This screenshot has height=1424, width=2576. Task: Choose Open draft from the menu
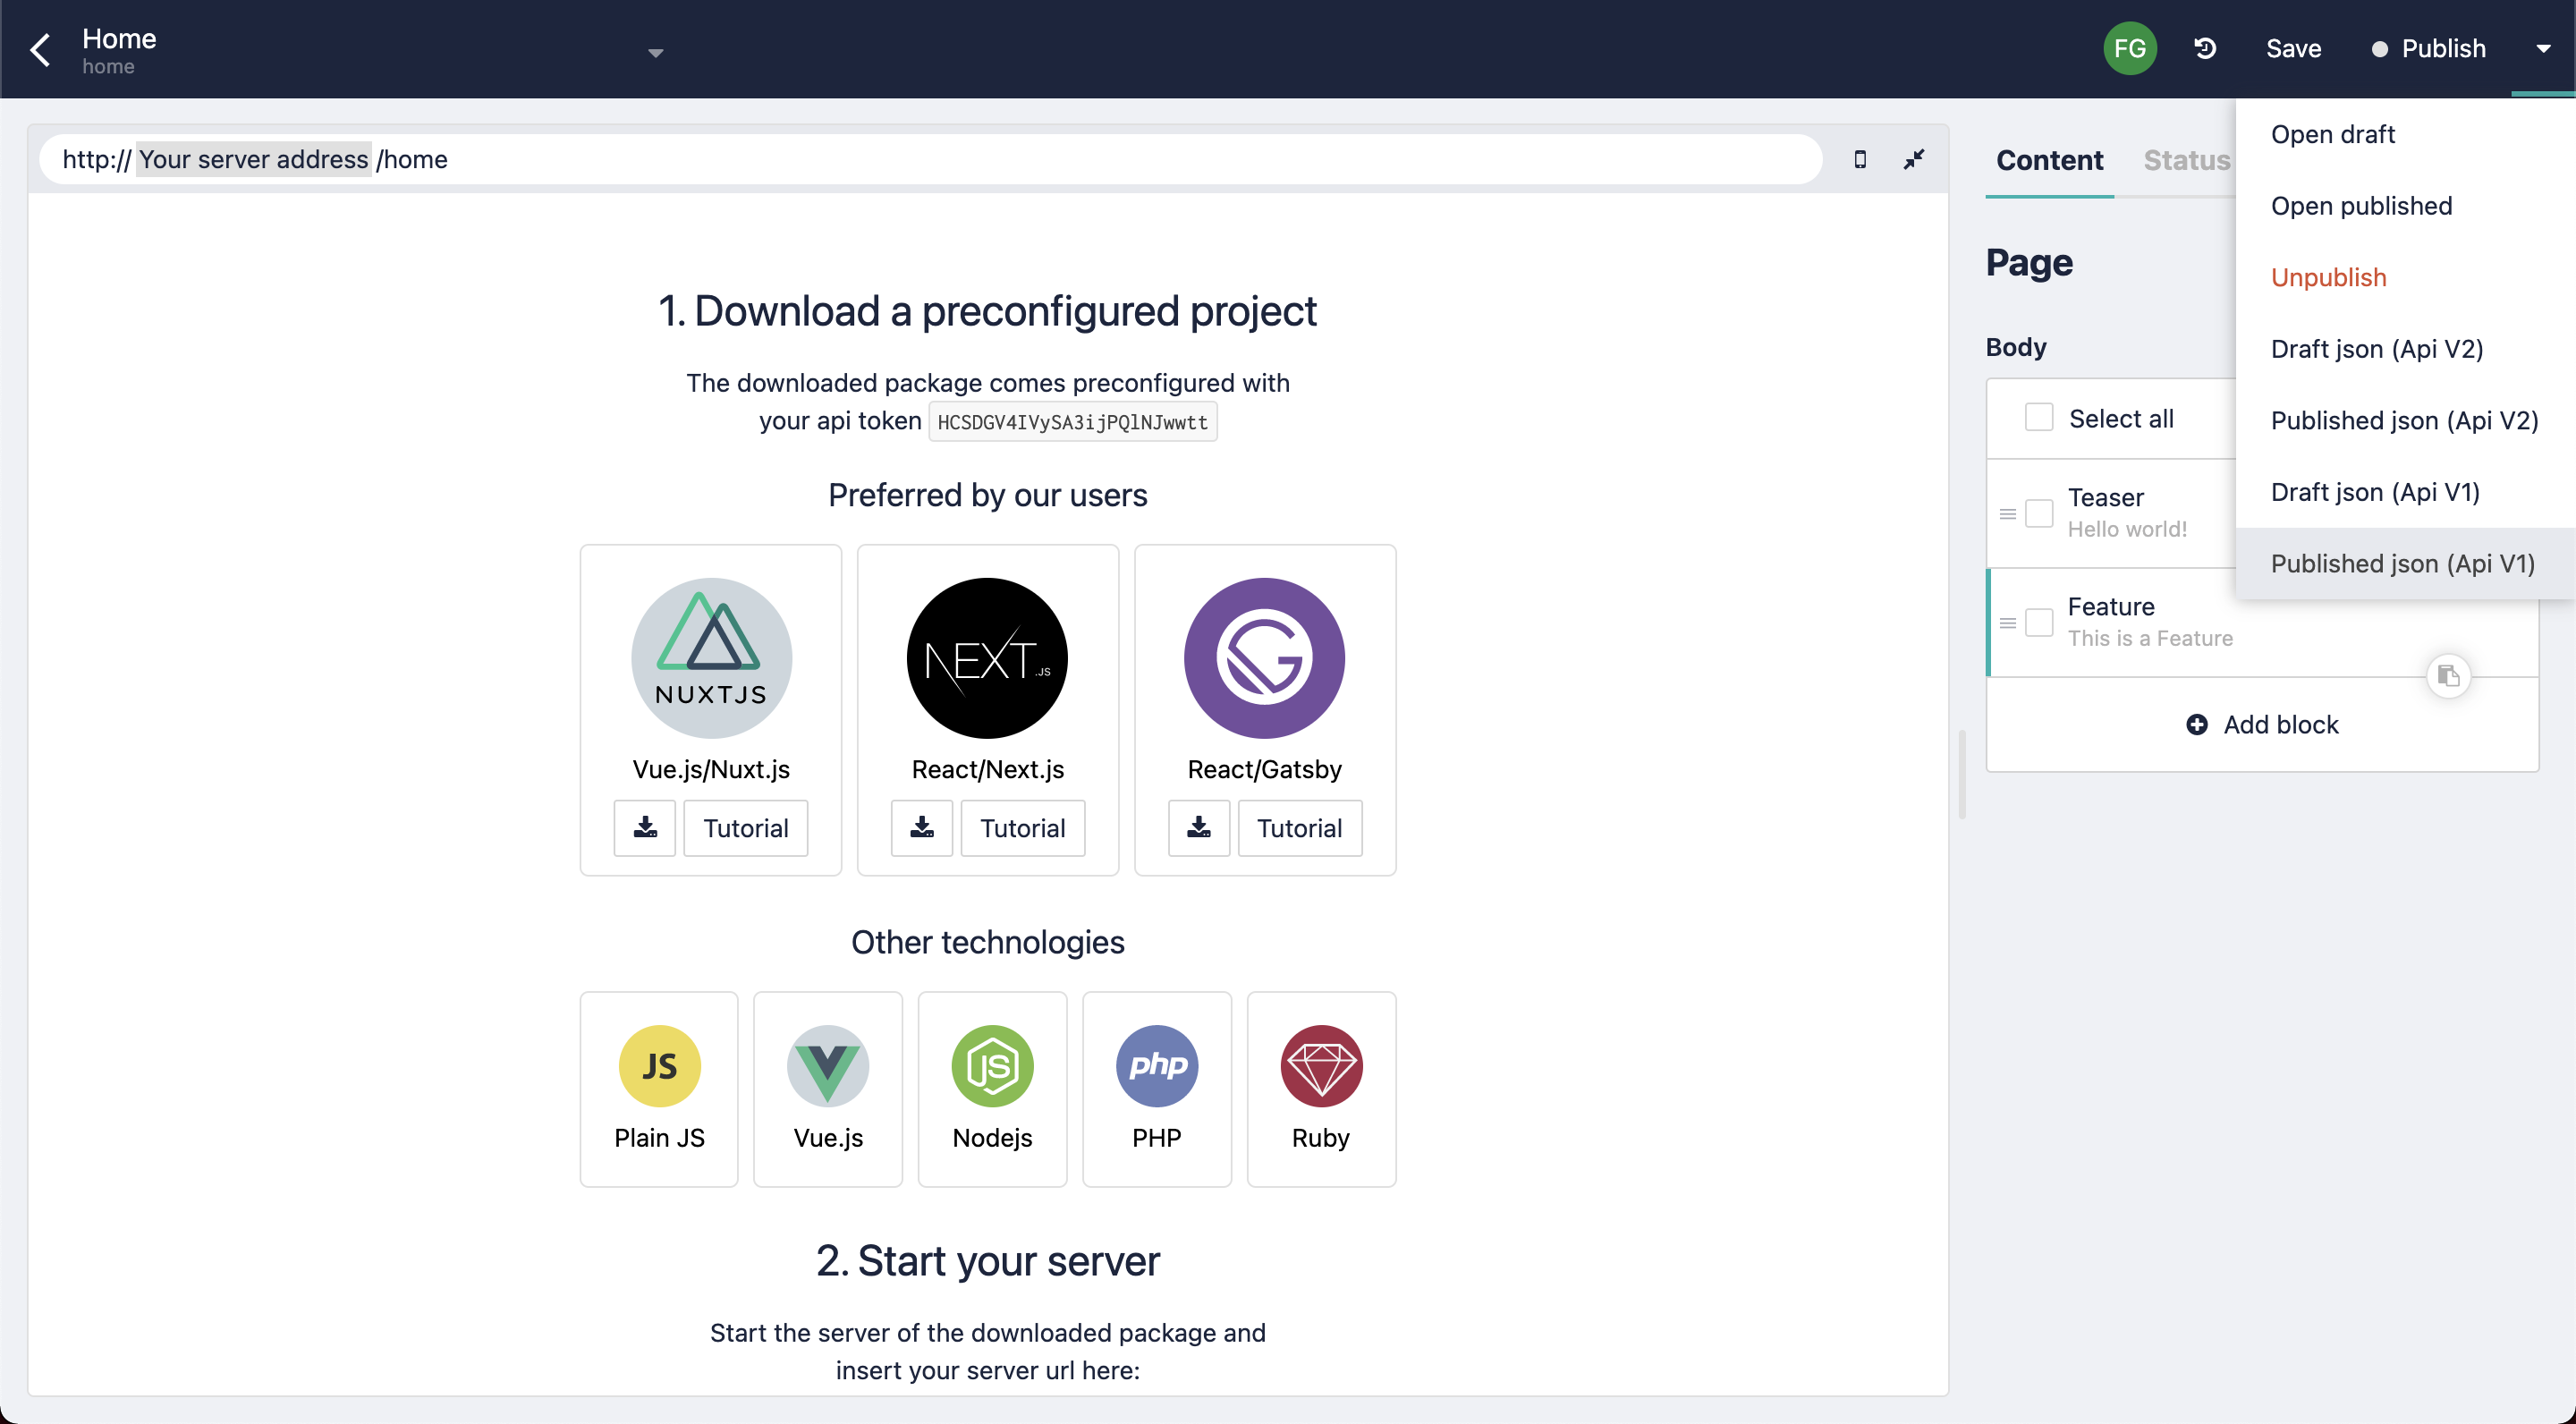click(2406, 134)
